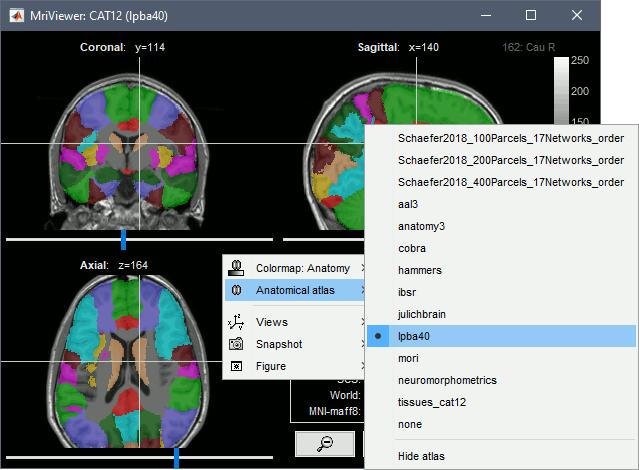
Task: Click the Figure icon in context menu
Action: coord(236,366)
